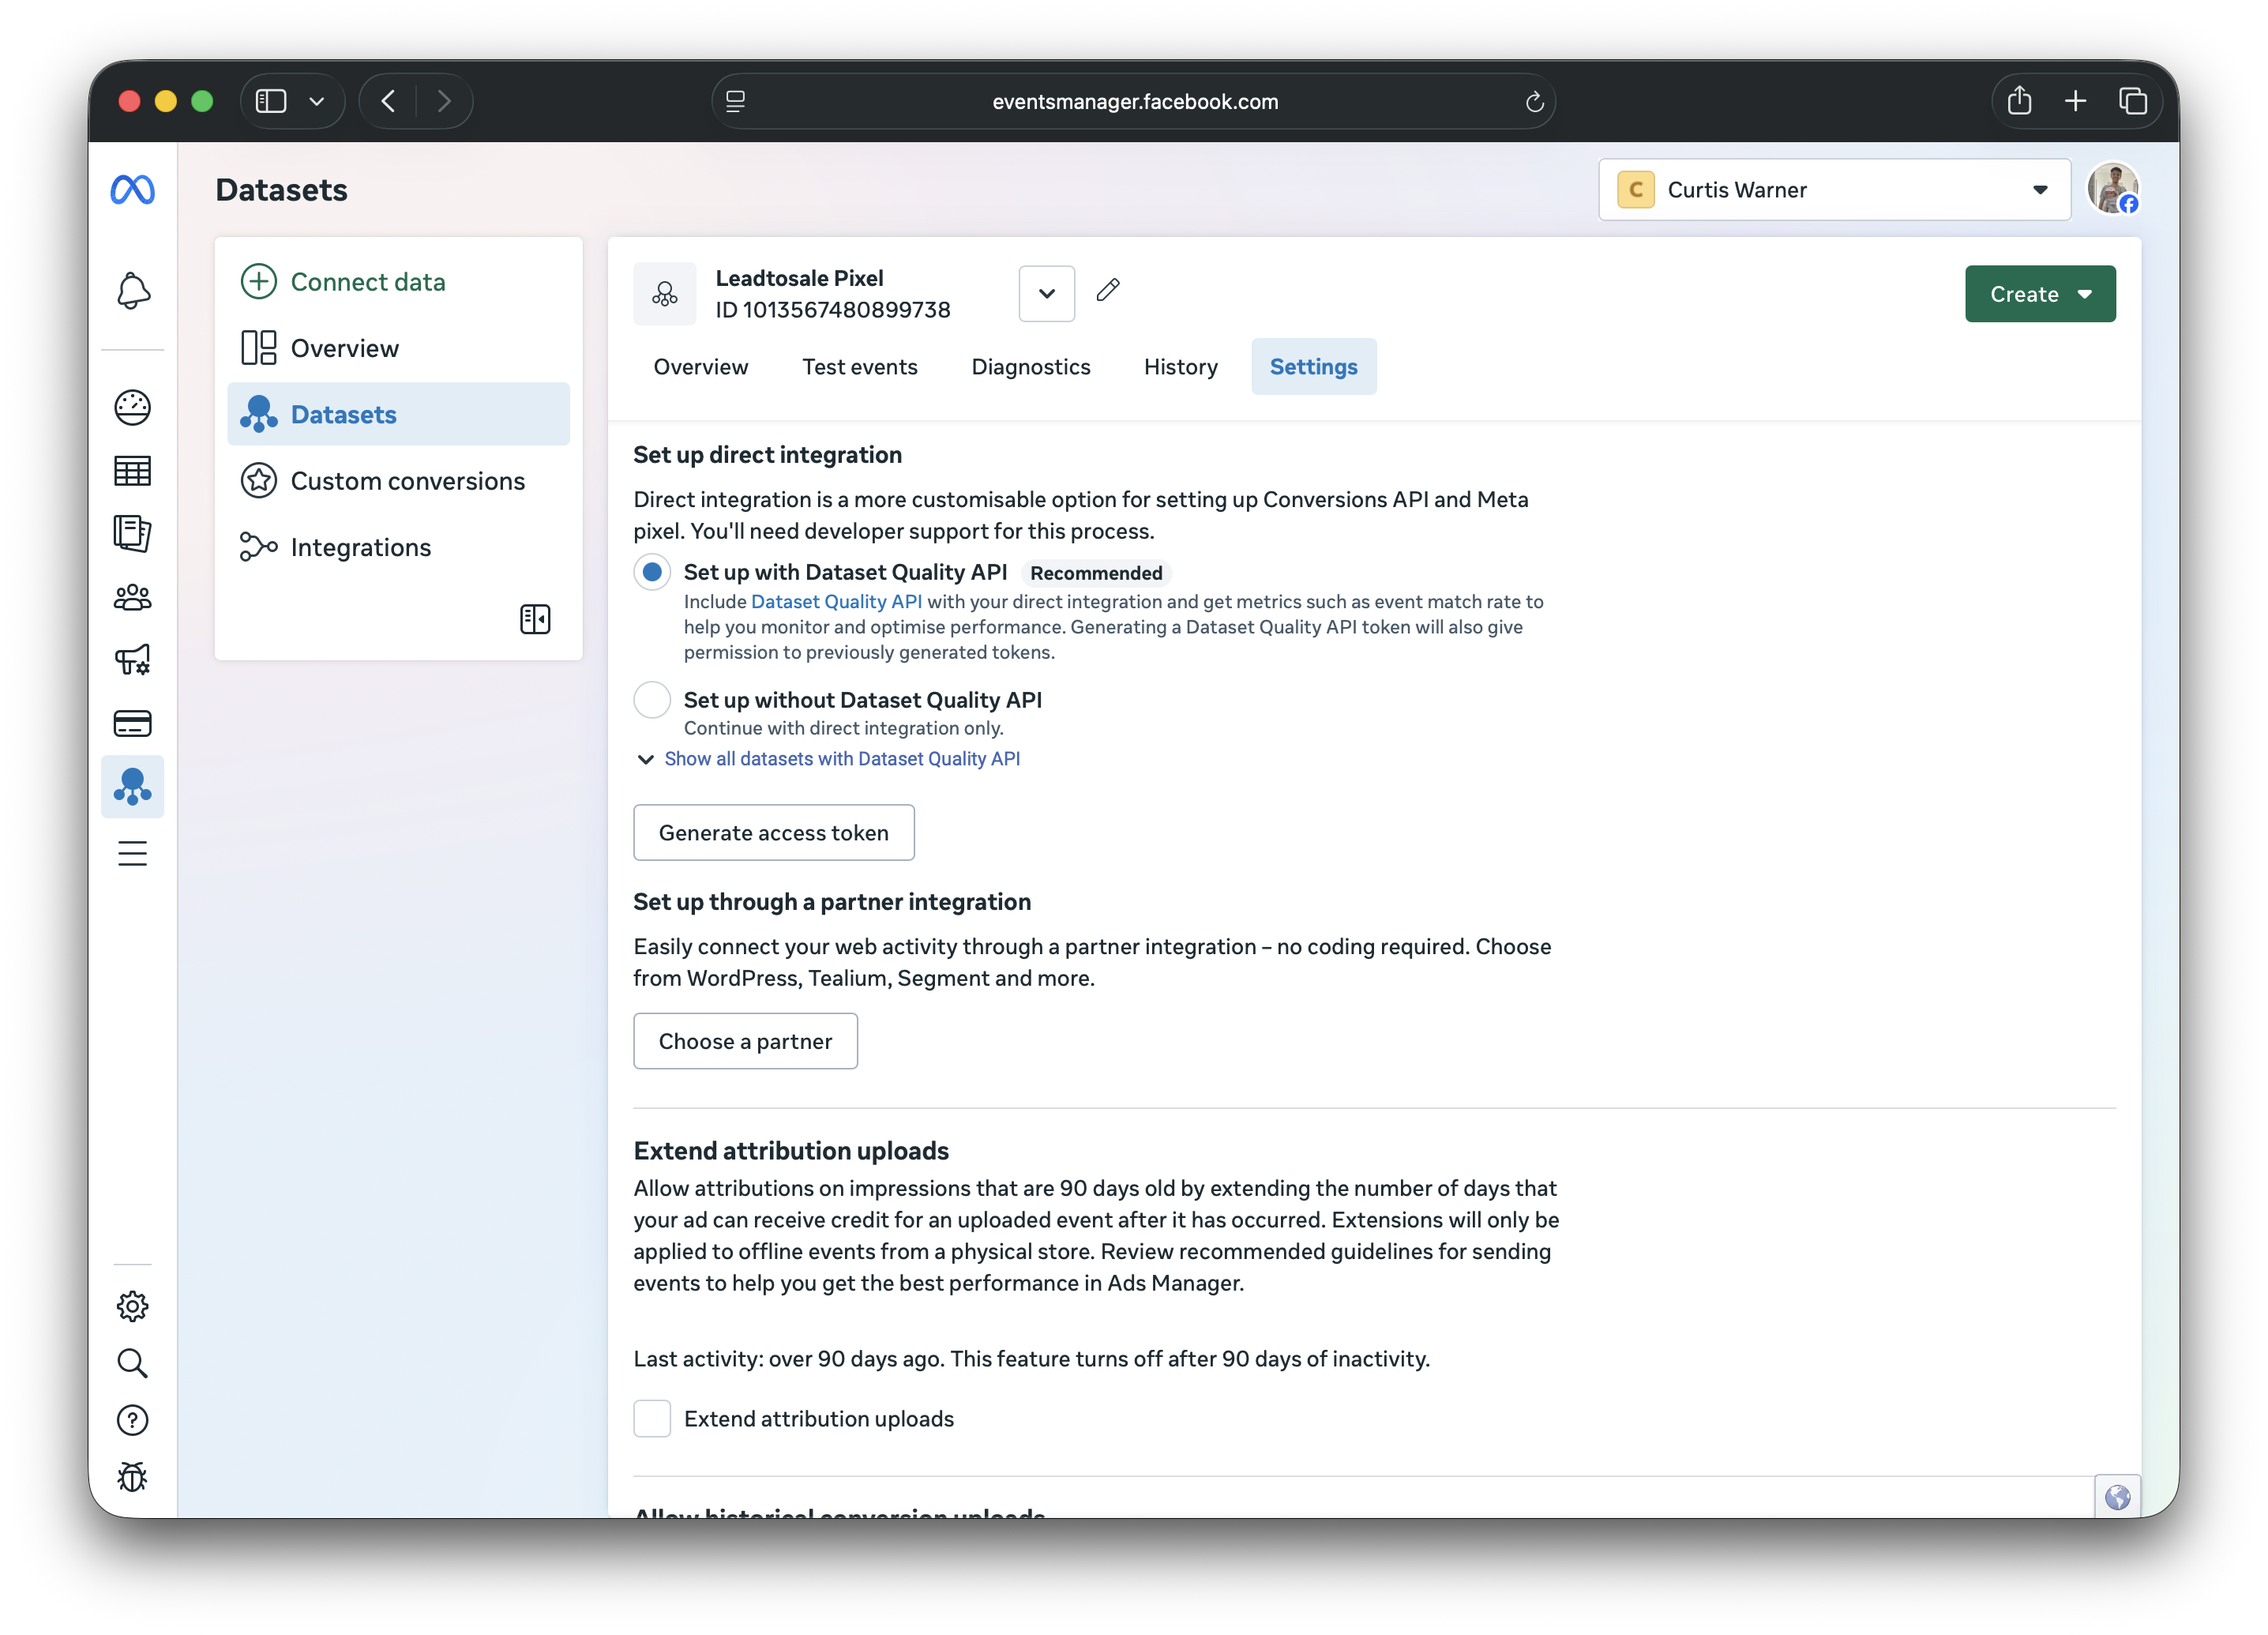Click the Generate access token button
Image resolution: width=2268 pixels, height=1635 pixels.
[x=773, y=832]
